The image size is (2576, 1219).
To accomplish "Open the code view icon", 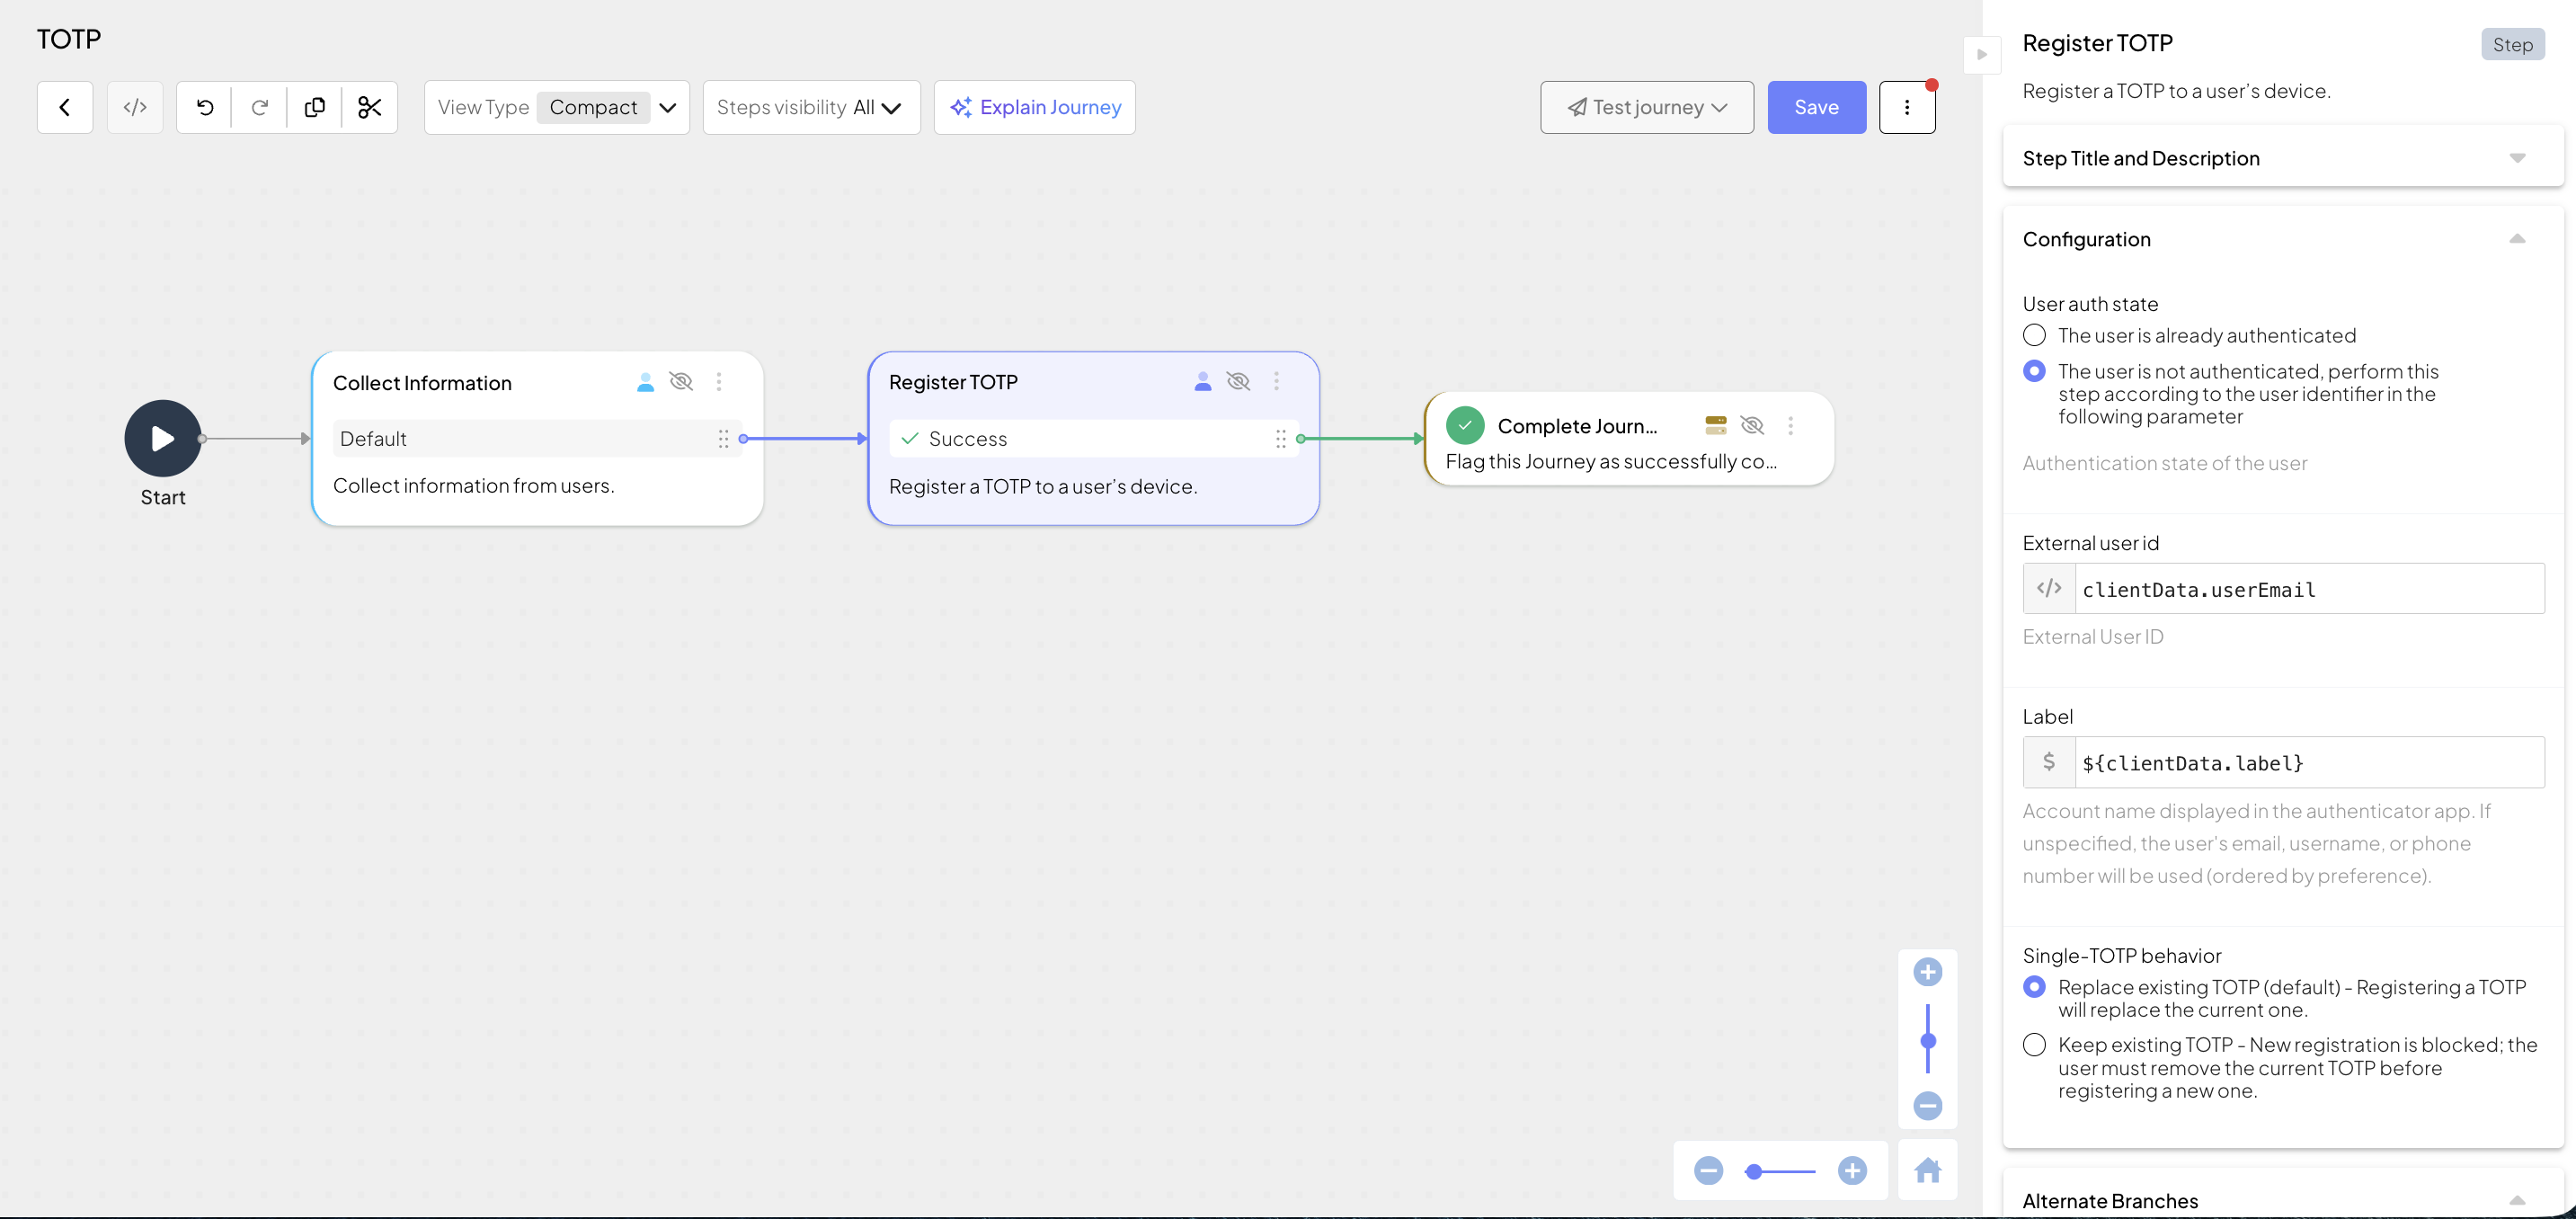I will [x=135, y=107].
